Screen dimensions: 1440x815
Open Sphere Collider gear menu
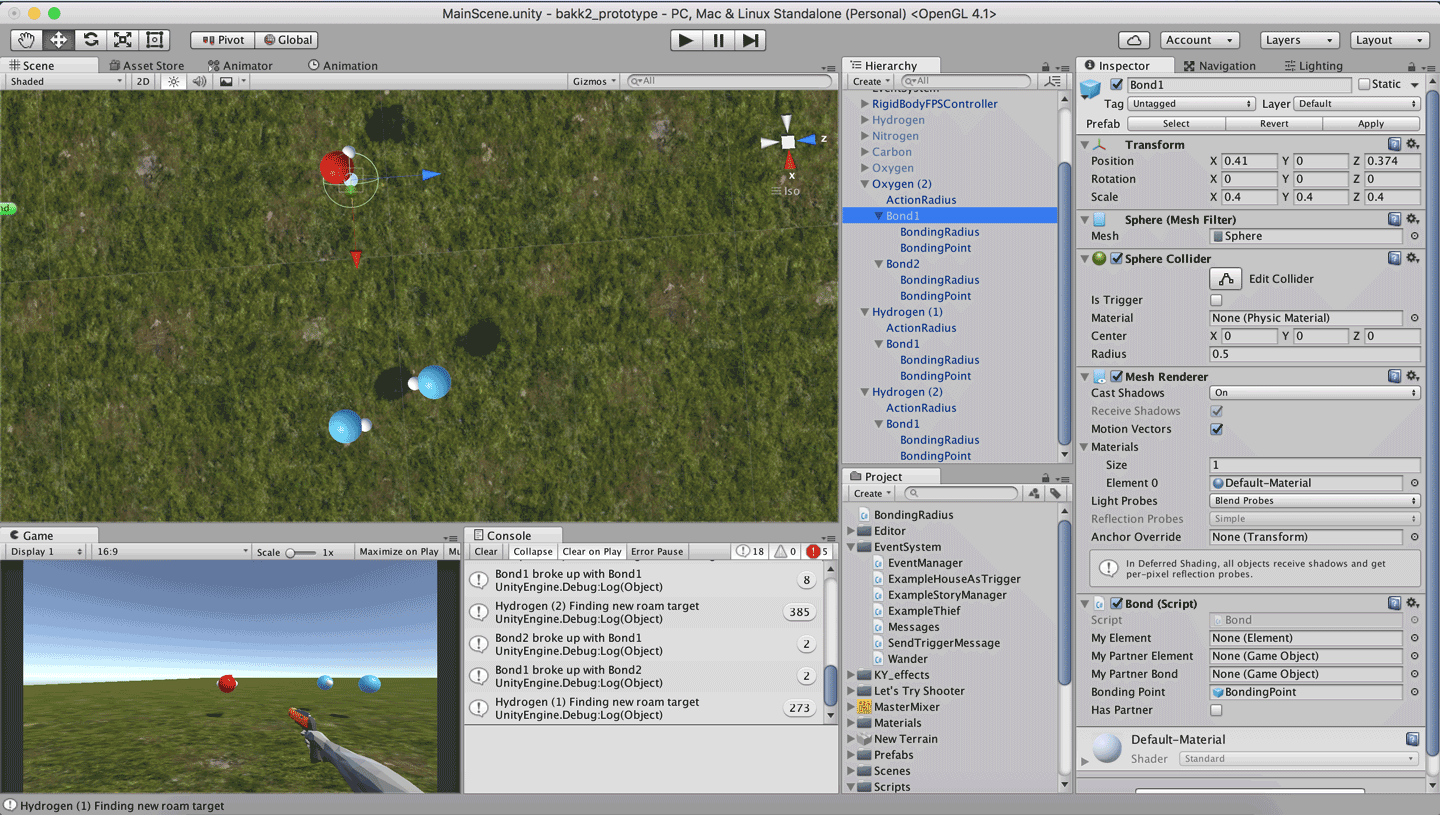tap(1412, 258)
